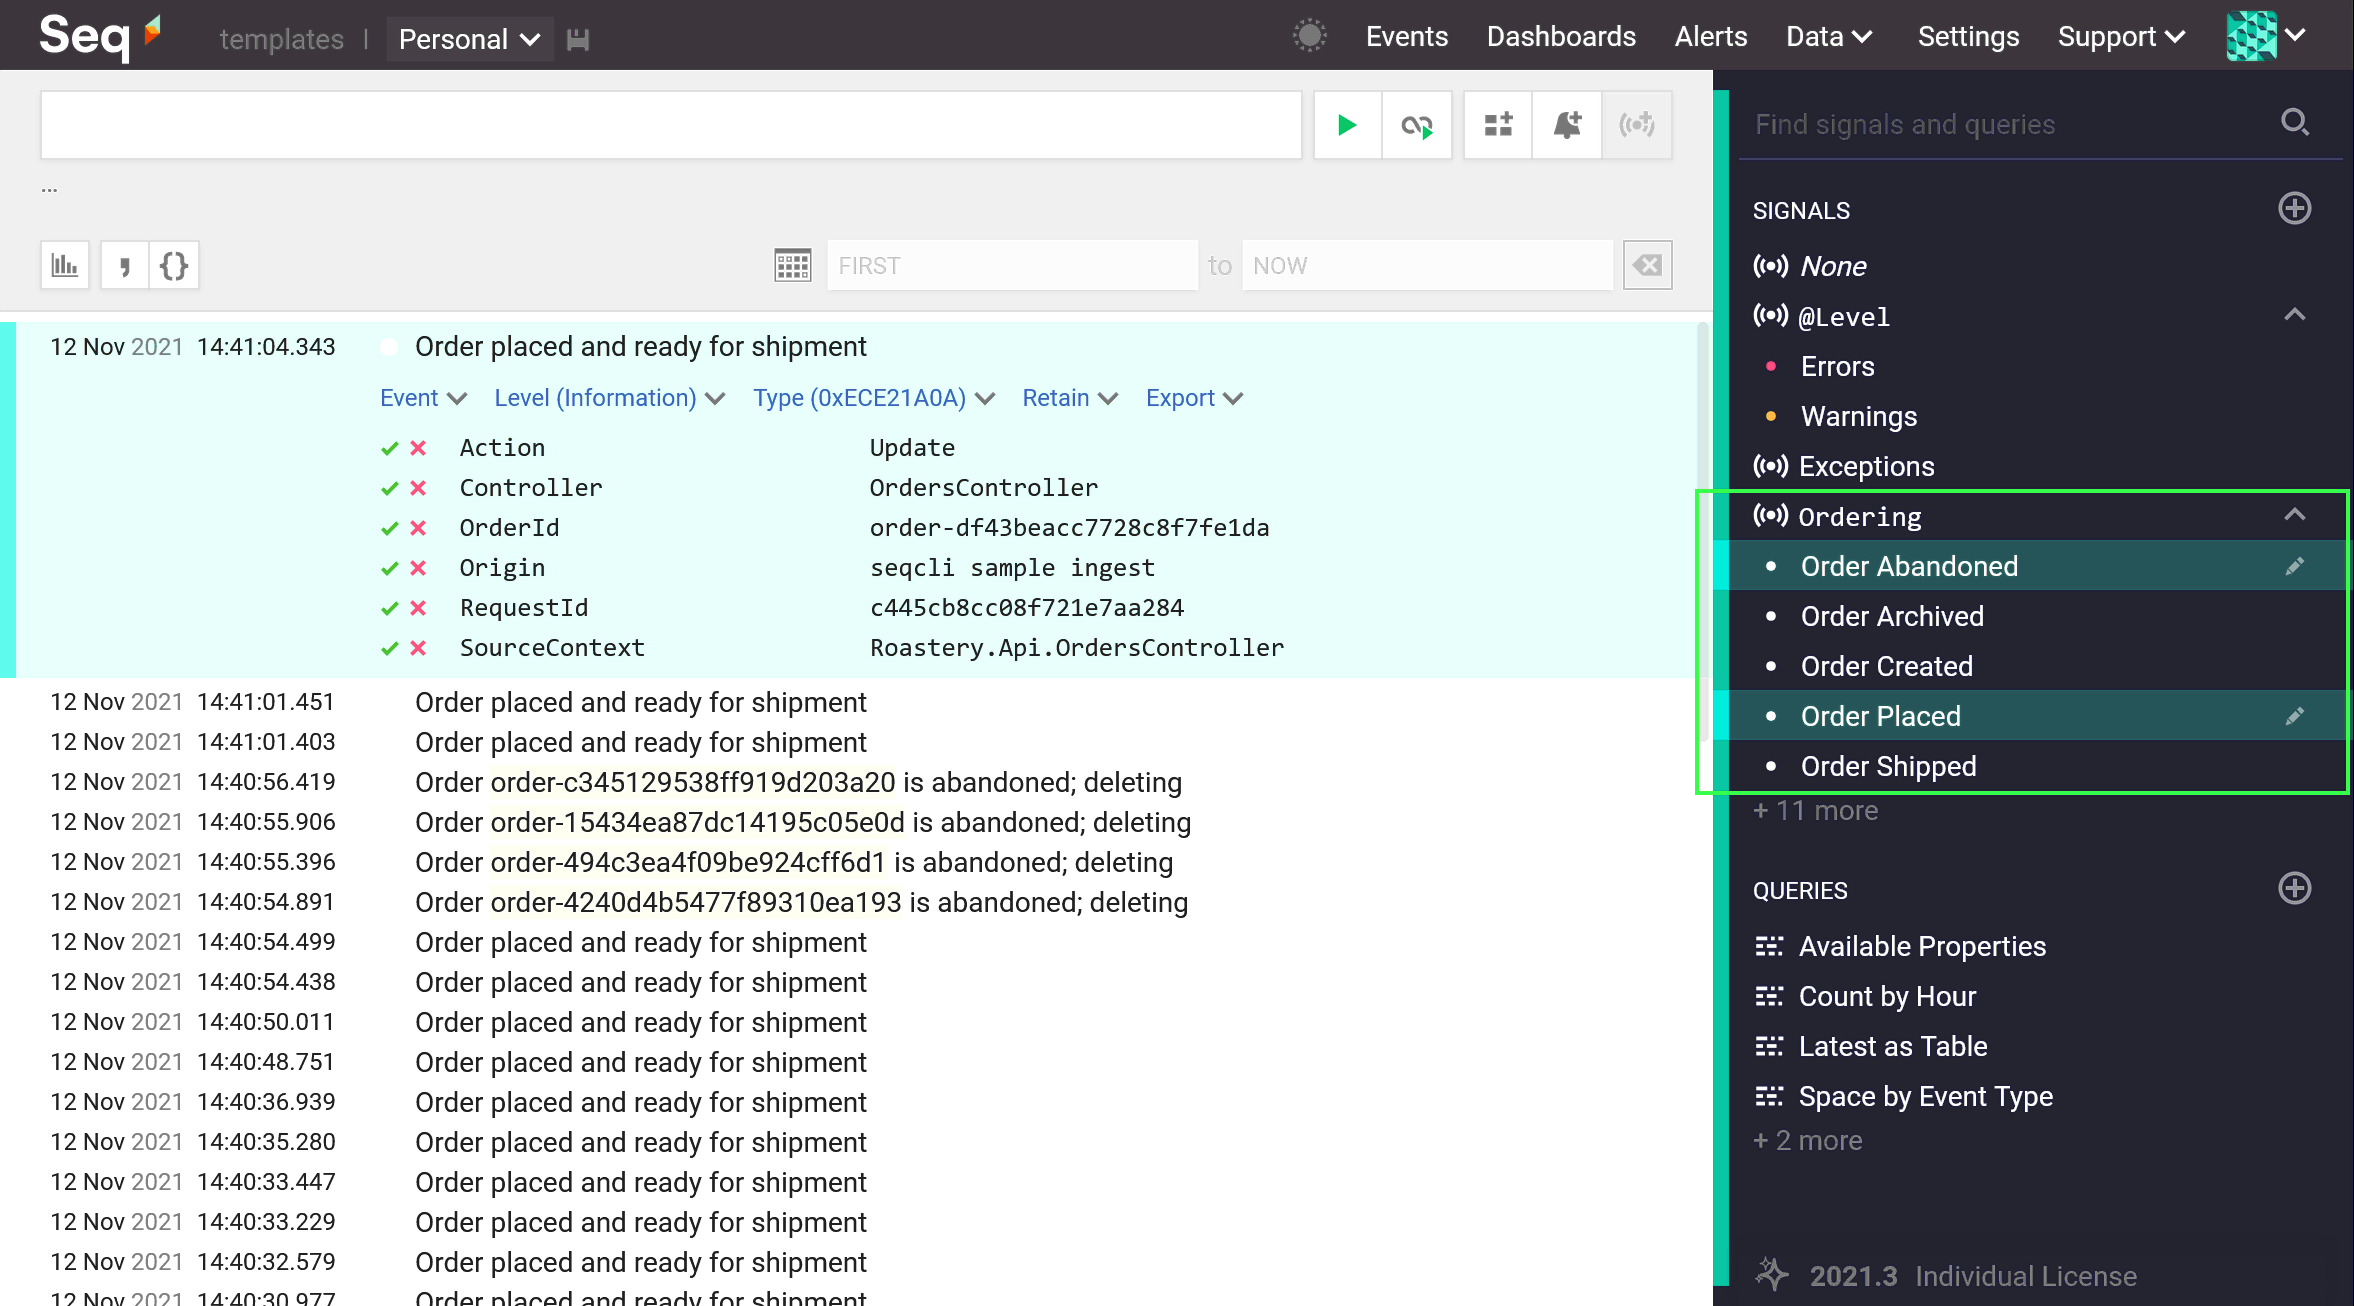Open the calendar date picker icon

click(792, 265)
